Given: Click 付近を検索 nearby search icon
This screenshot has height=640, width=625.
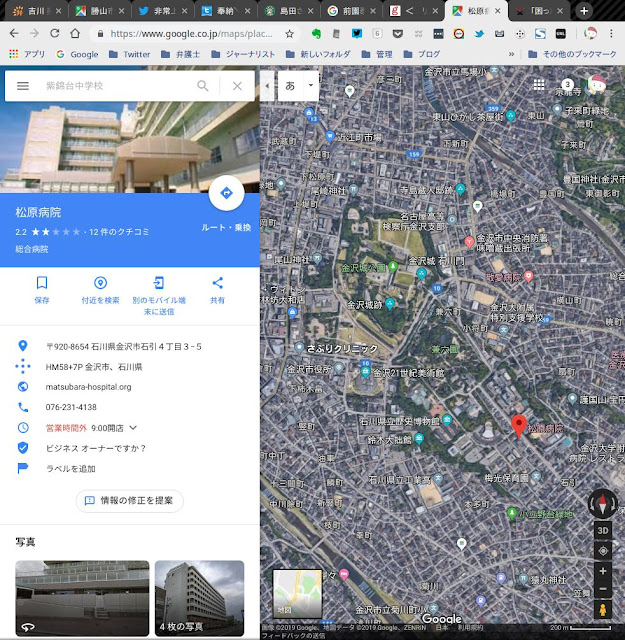Looking at the screenshot, I should coord(100,283).
